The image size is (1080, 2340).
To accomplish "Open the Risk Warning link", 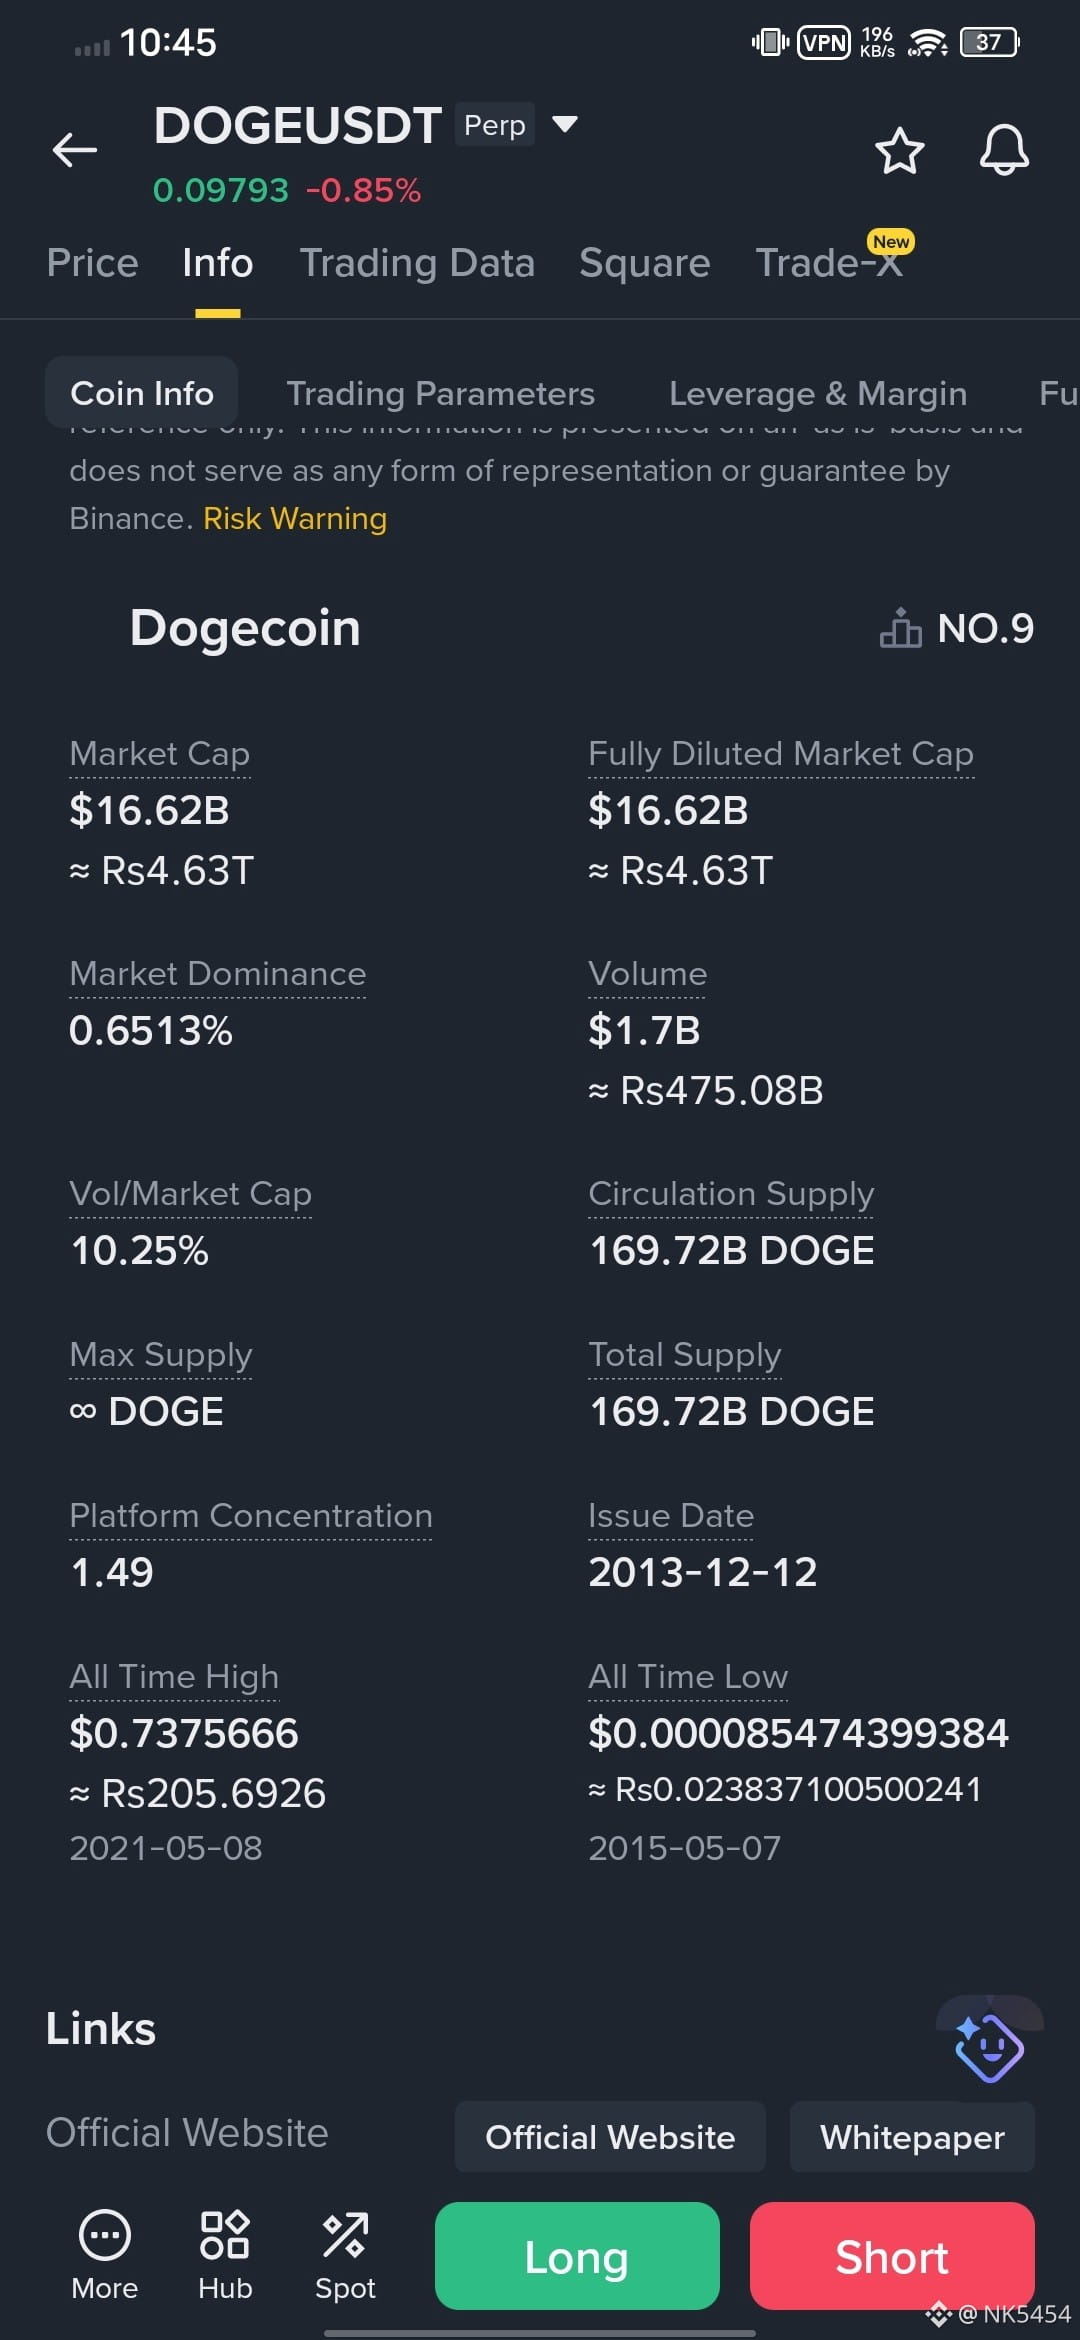I will click(x=295, y=518).
